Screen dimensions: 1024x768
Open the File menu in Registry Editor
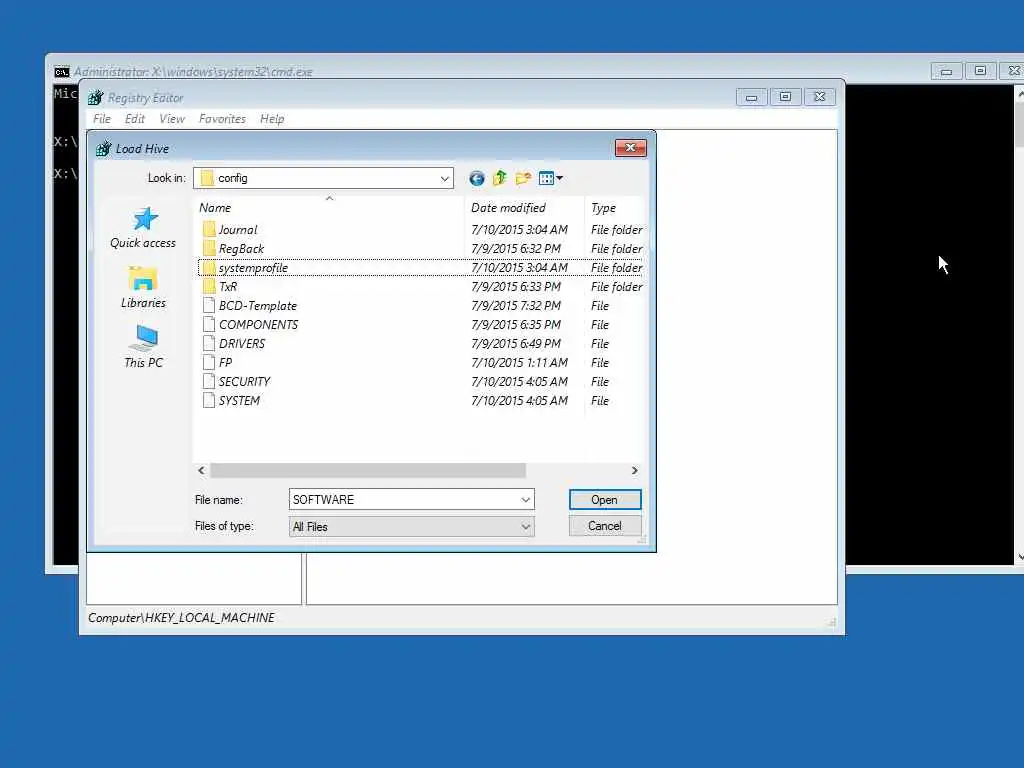[x=102, y=119]
